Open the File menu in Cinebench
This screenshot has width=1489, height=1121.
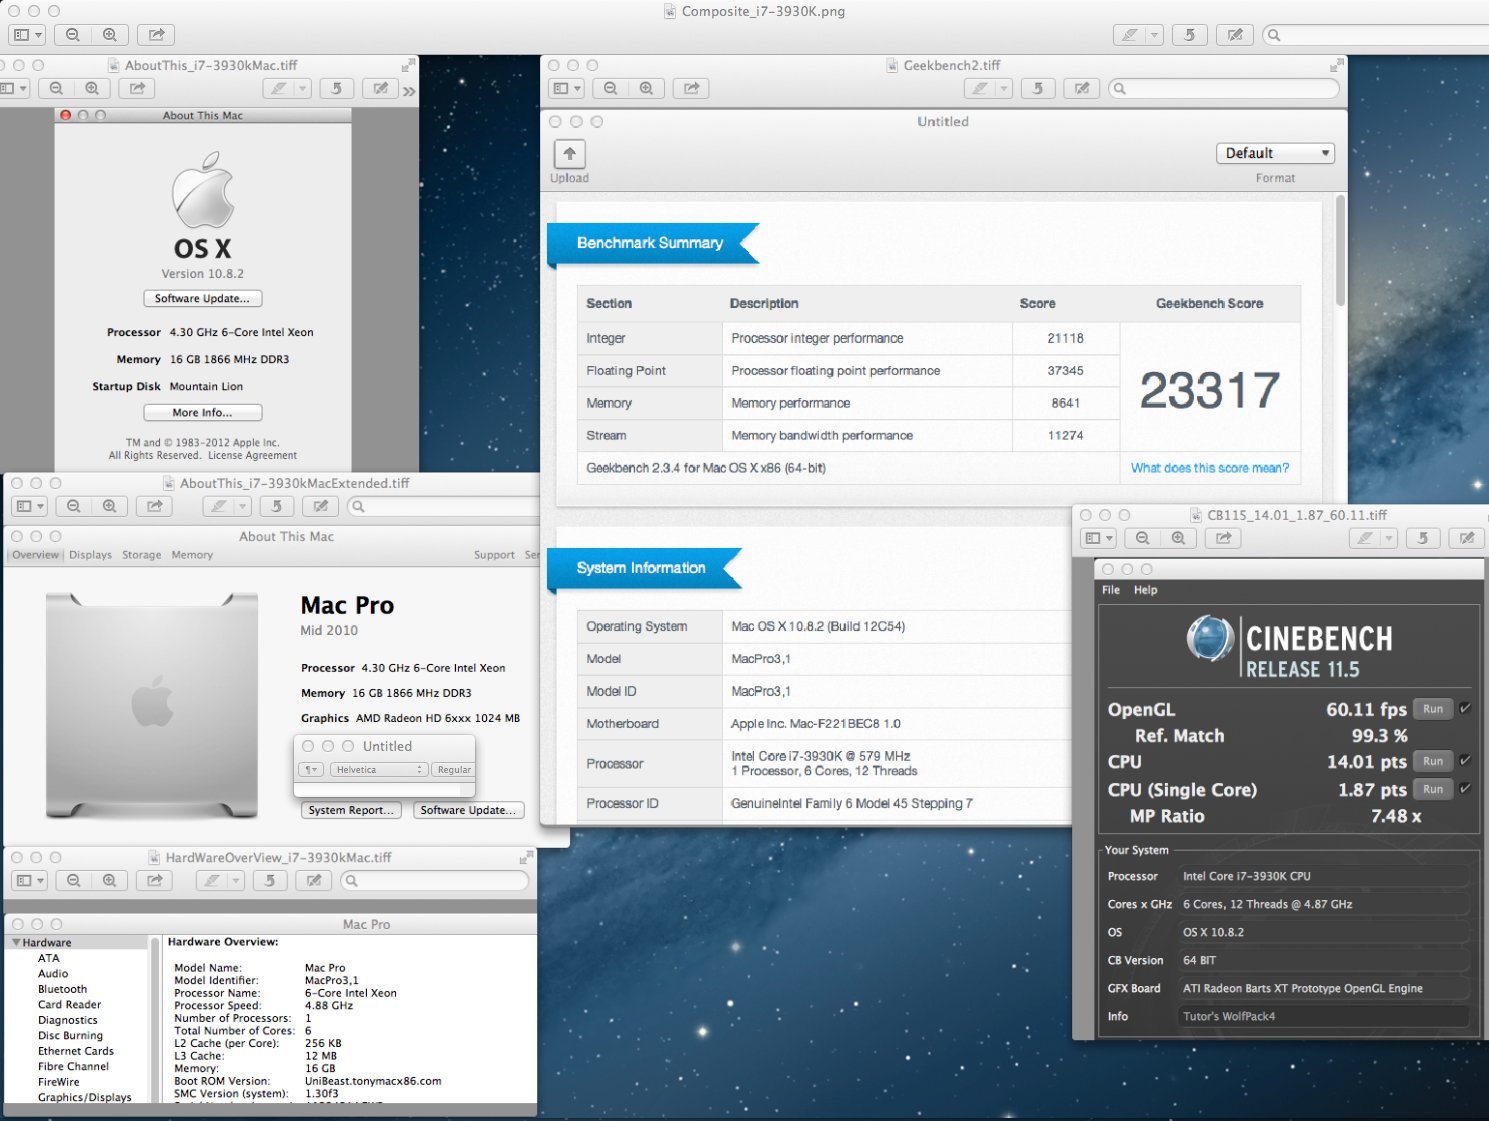(1111, 590)
